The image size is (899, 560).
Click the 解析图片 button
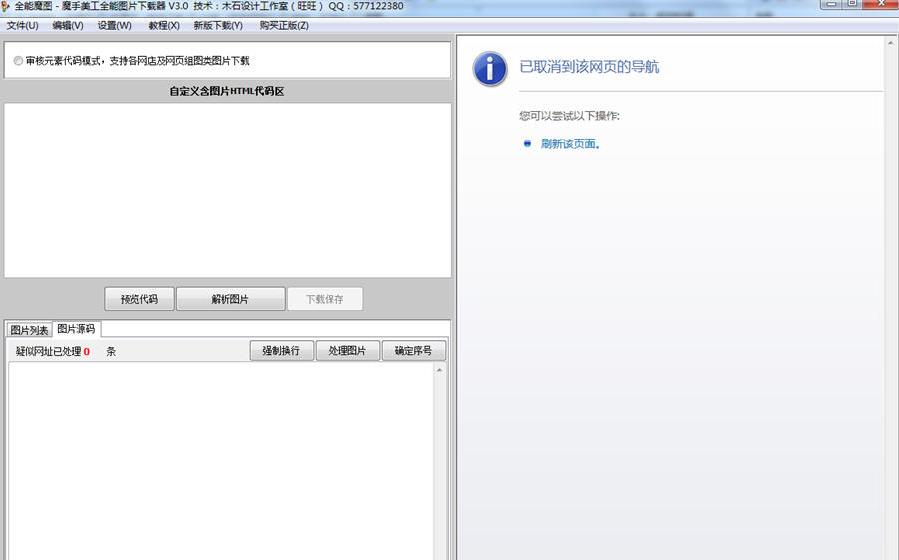click(230, 299)
